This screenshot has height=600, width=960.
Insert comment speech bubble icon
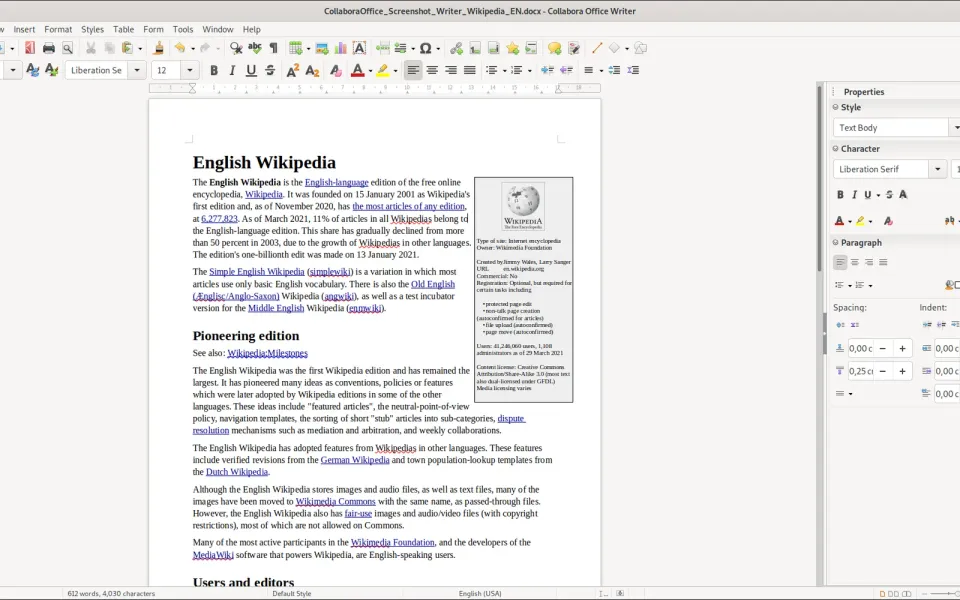(555, 48)
